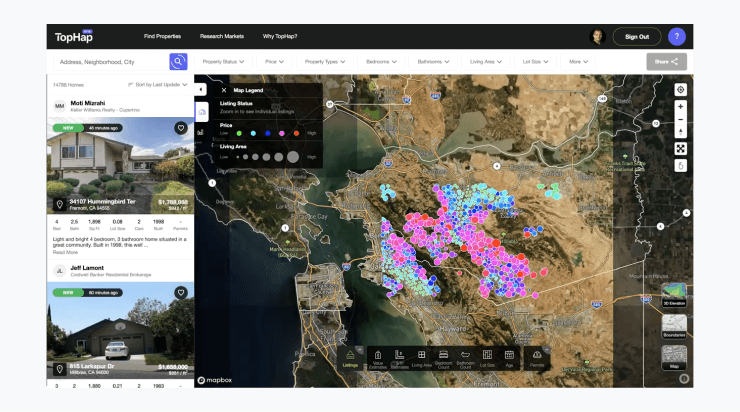The width and height of the screenshot is (740, 412).
Task: Open the Bathrooms filter dropdown
Action: pyautogui.click(x=433, y=61)
